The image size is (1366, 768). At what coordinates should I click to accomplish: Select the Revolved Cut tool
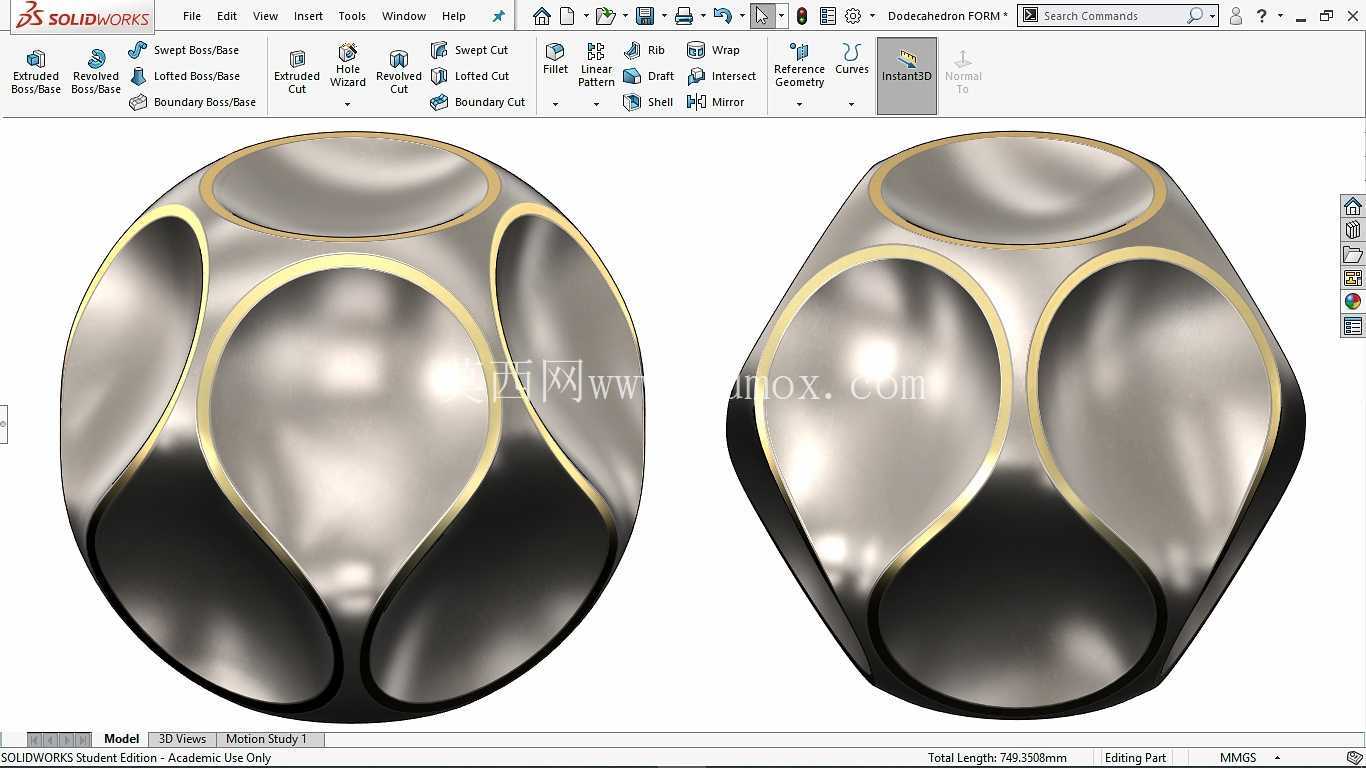pos(399,73)
